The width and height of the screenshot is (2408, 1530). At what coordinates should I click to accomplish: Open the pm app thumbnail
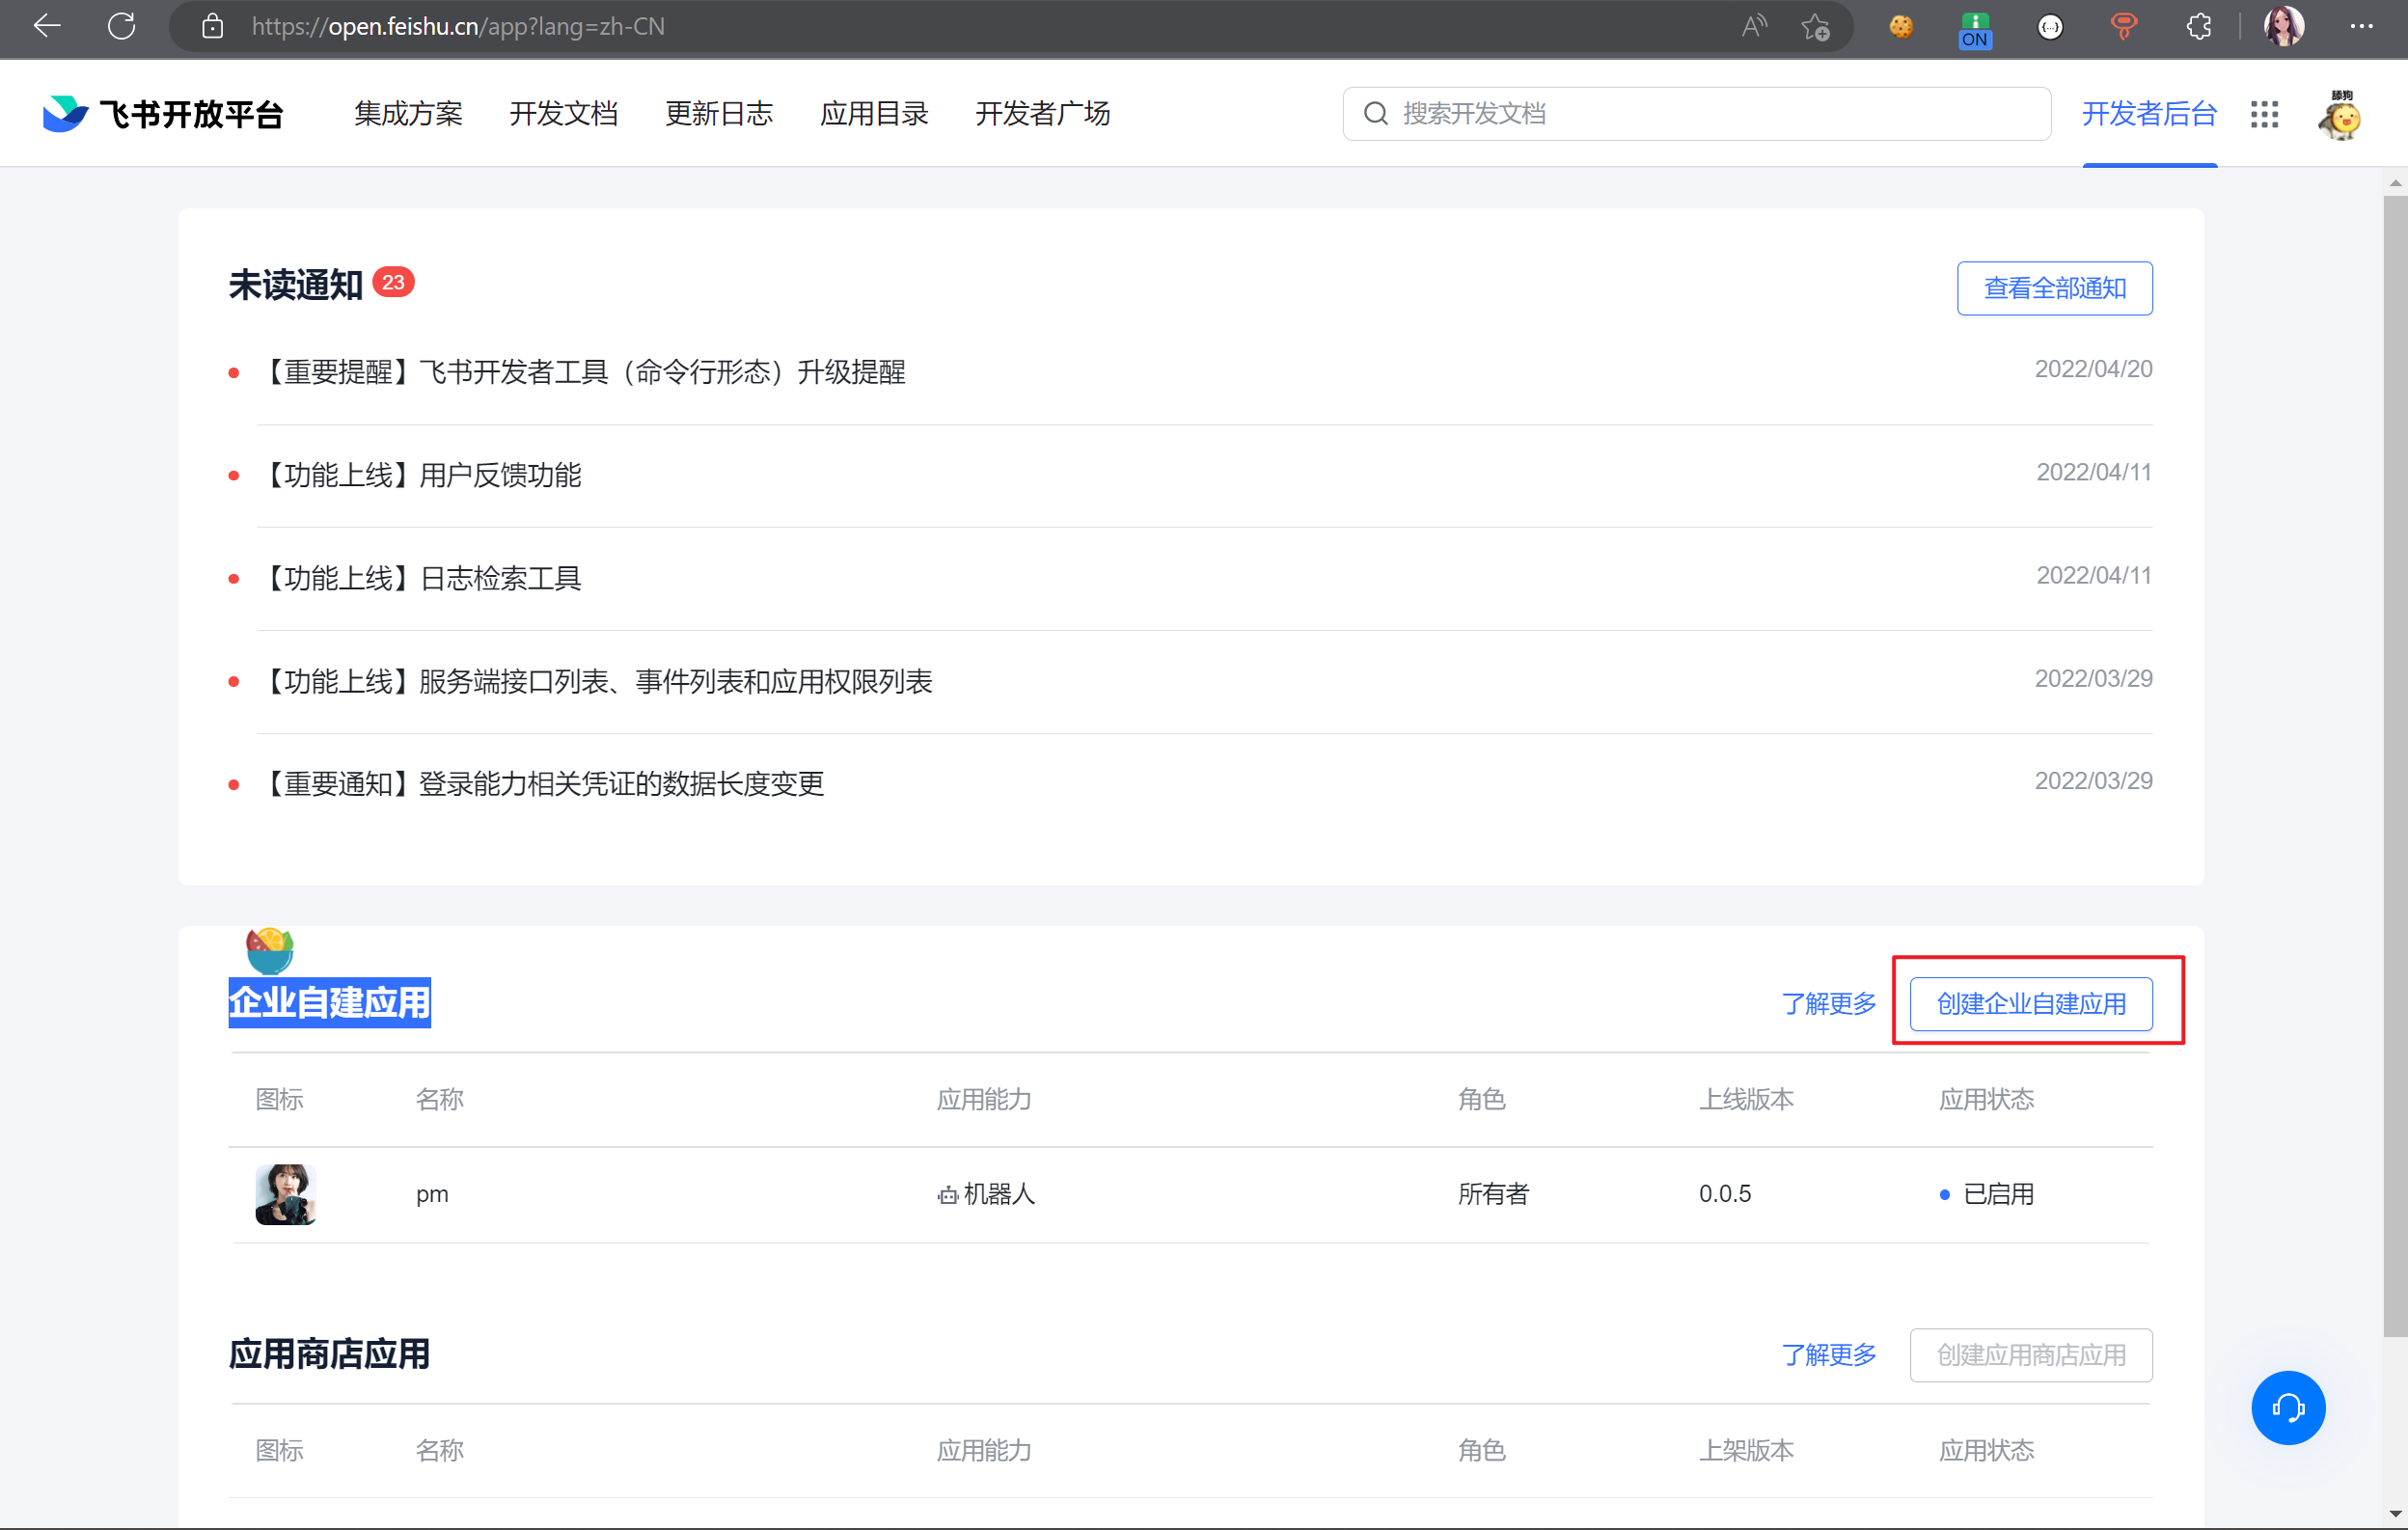point(285,1193)
